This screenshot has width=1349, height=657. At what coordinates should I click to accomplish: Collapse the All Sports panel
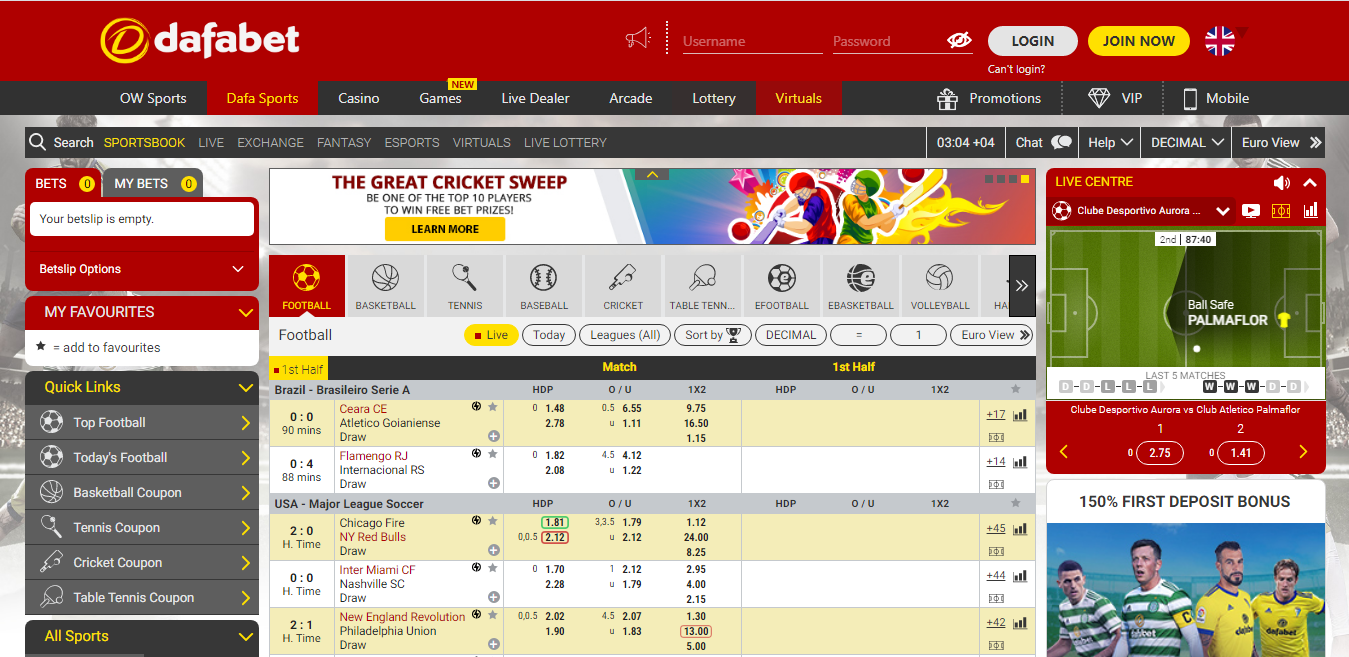pos(246,637)
